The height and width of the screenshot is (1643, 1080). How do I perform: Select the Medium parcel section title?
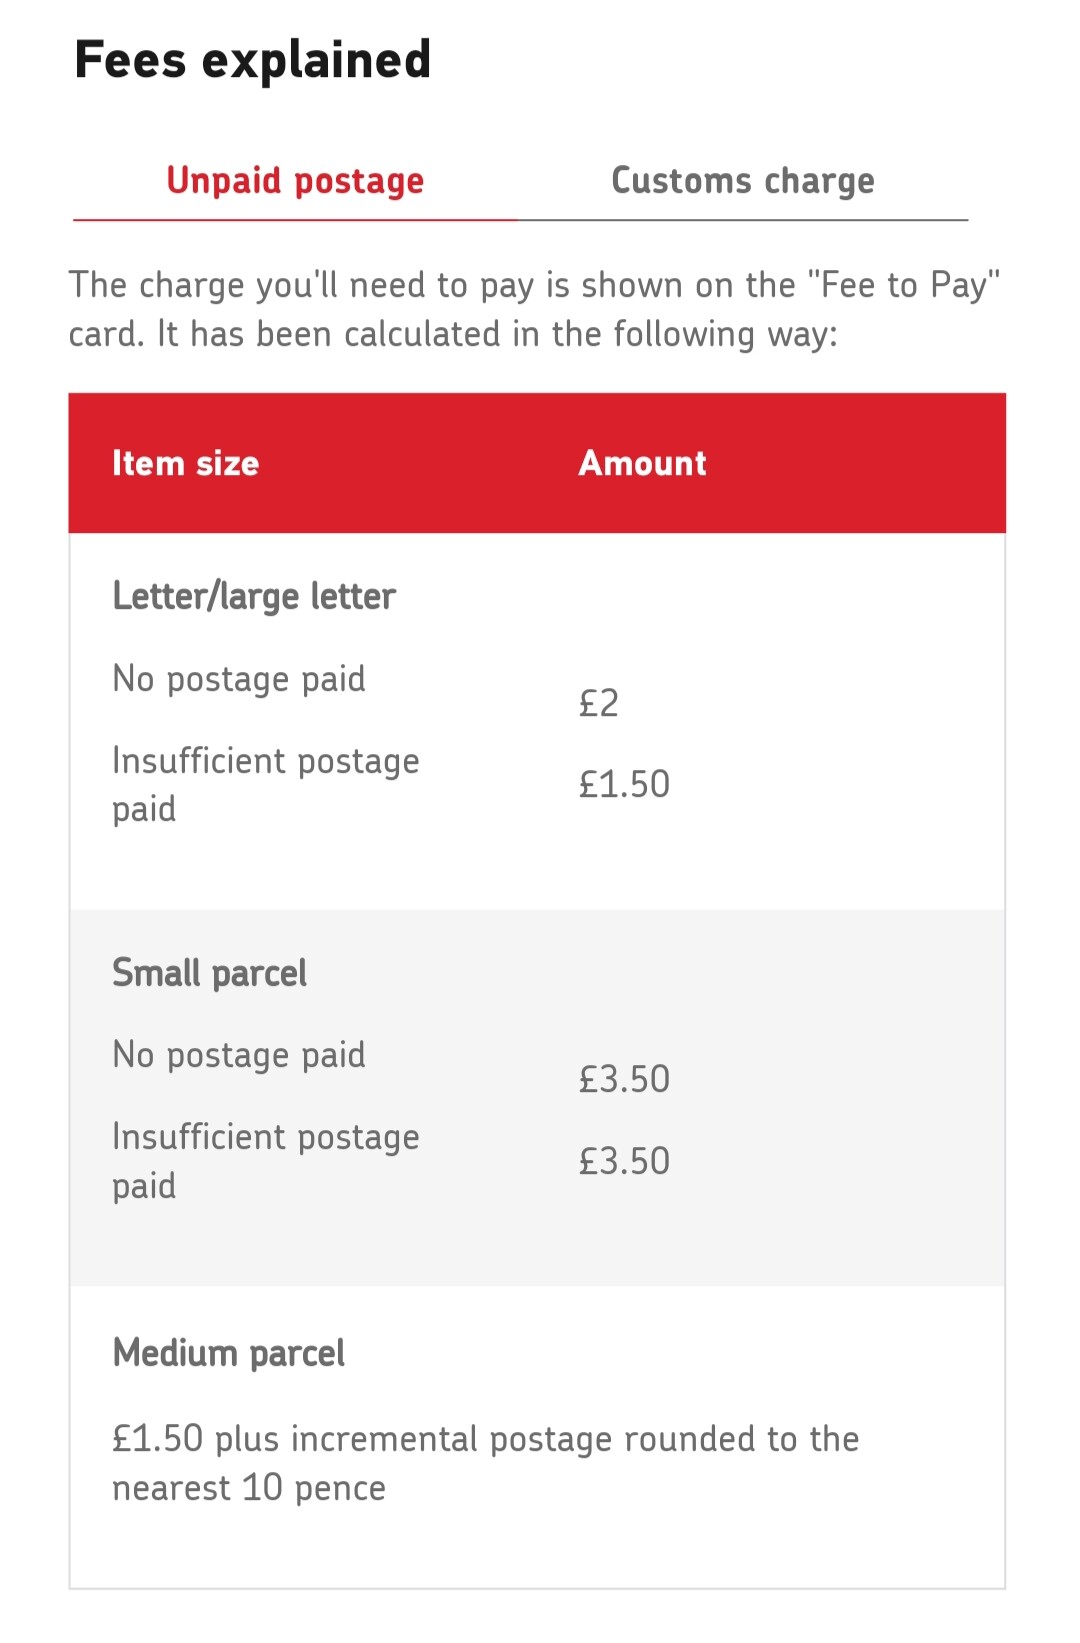coord(229,1353)
